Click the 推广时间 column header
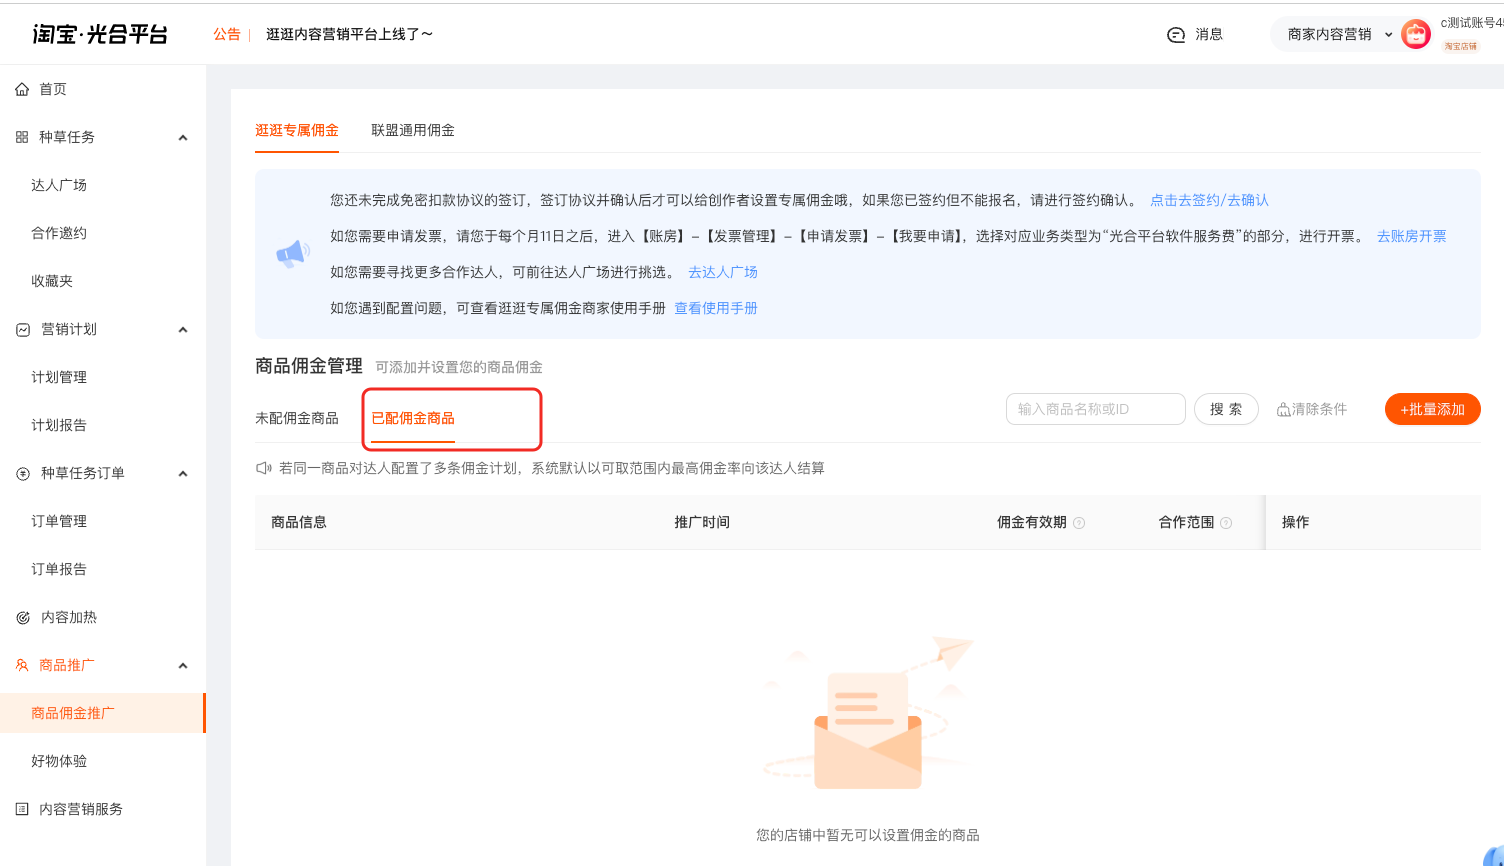The height and width of the screenshot is (866, 1504). tap(702, 522)
